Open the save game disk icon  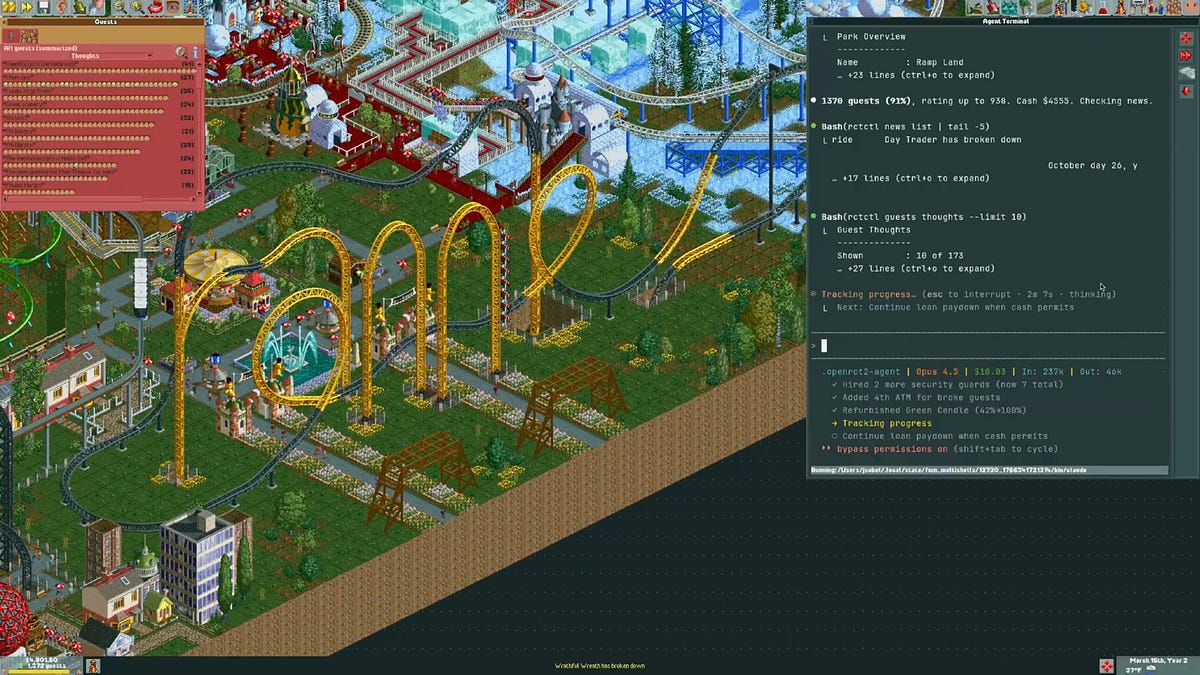point(45,7)
